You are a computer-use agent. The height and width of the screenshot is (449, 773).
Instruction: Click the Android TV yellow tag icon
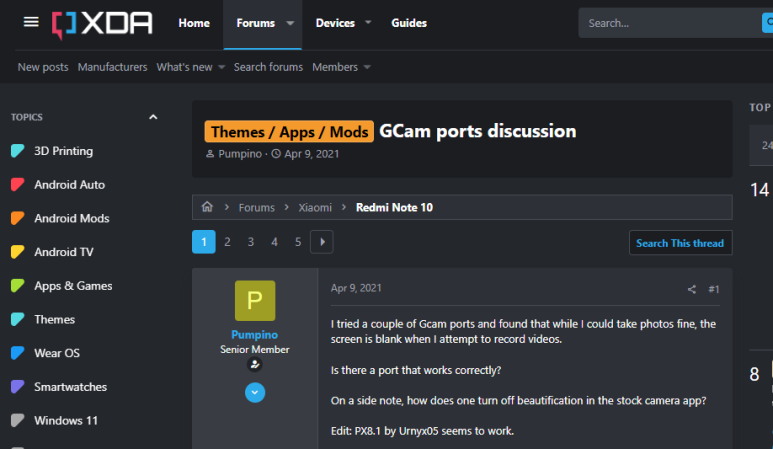pos(17,252)
